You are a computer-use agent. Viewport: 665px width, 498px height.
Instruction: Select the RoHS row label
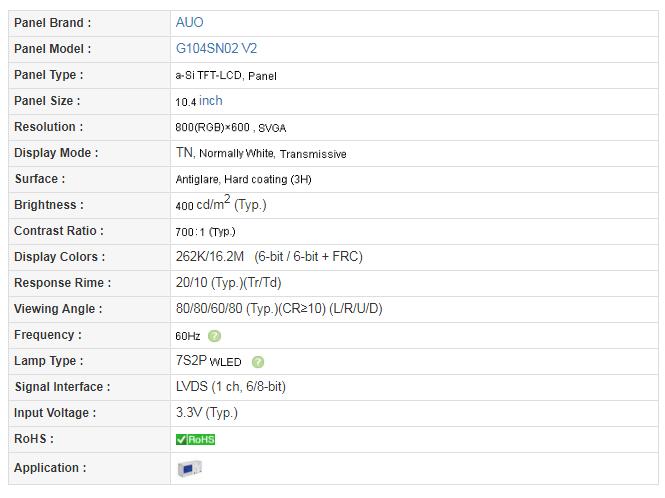(34, 439)
